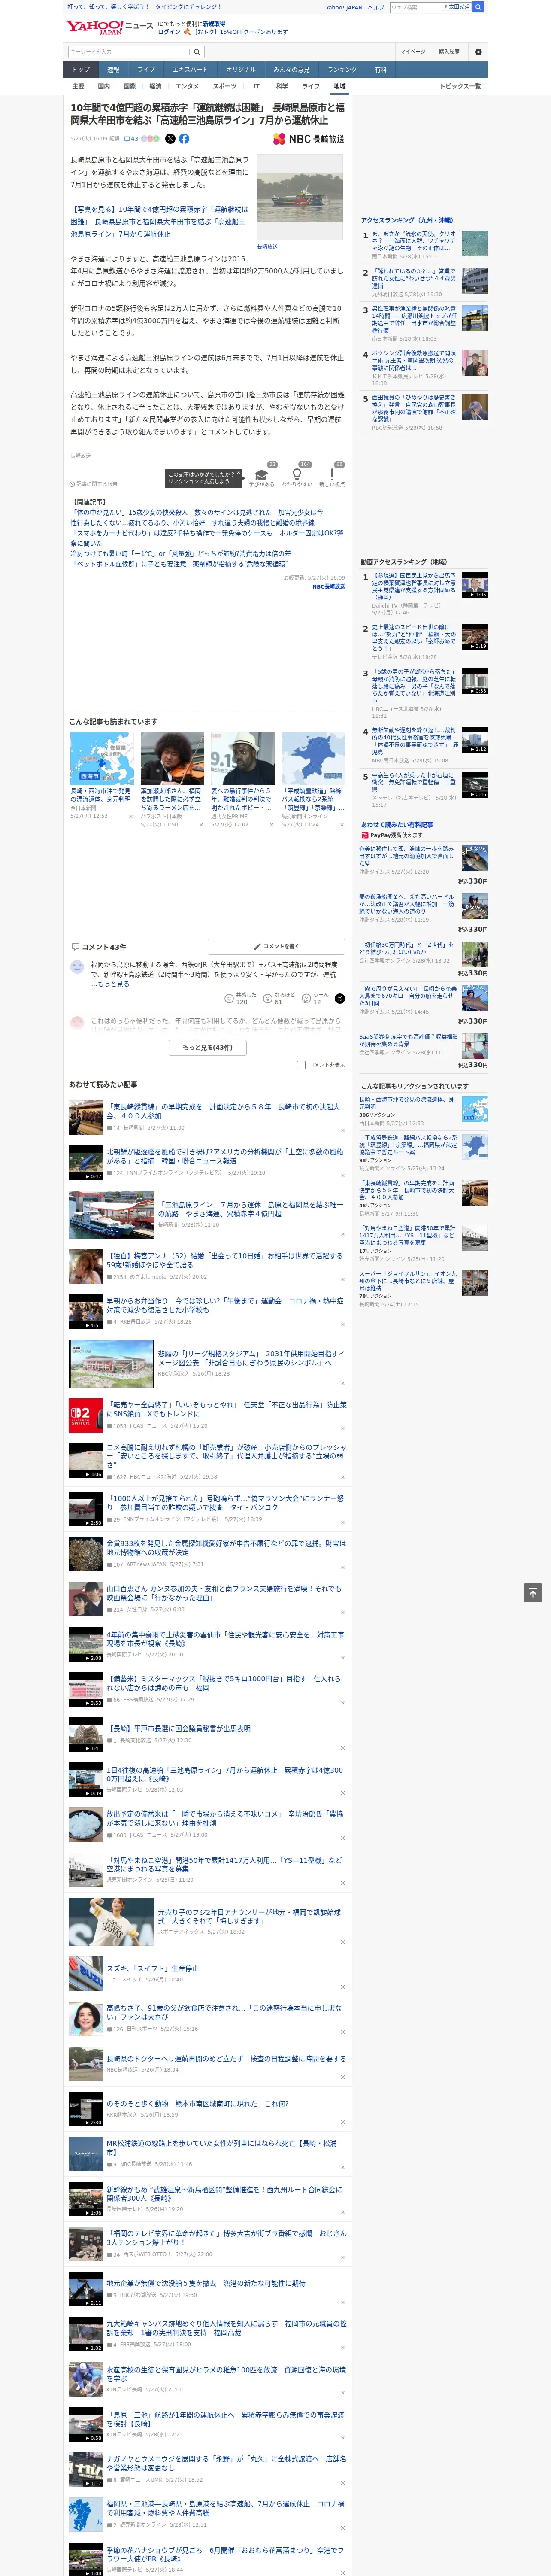Report an issue with this article
Viewport: 551px width, 2576px height.
click(94, 484)
